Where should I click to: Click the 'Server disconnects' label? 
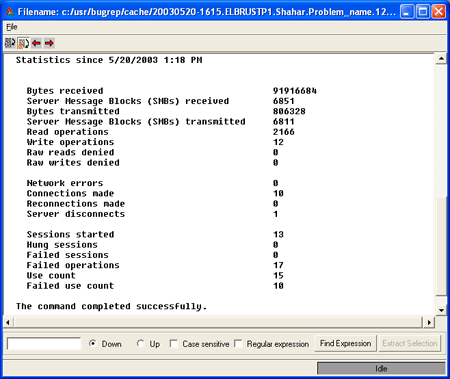76,214
